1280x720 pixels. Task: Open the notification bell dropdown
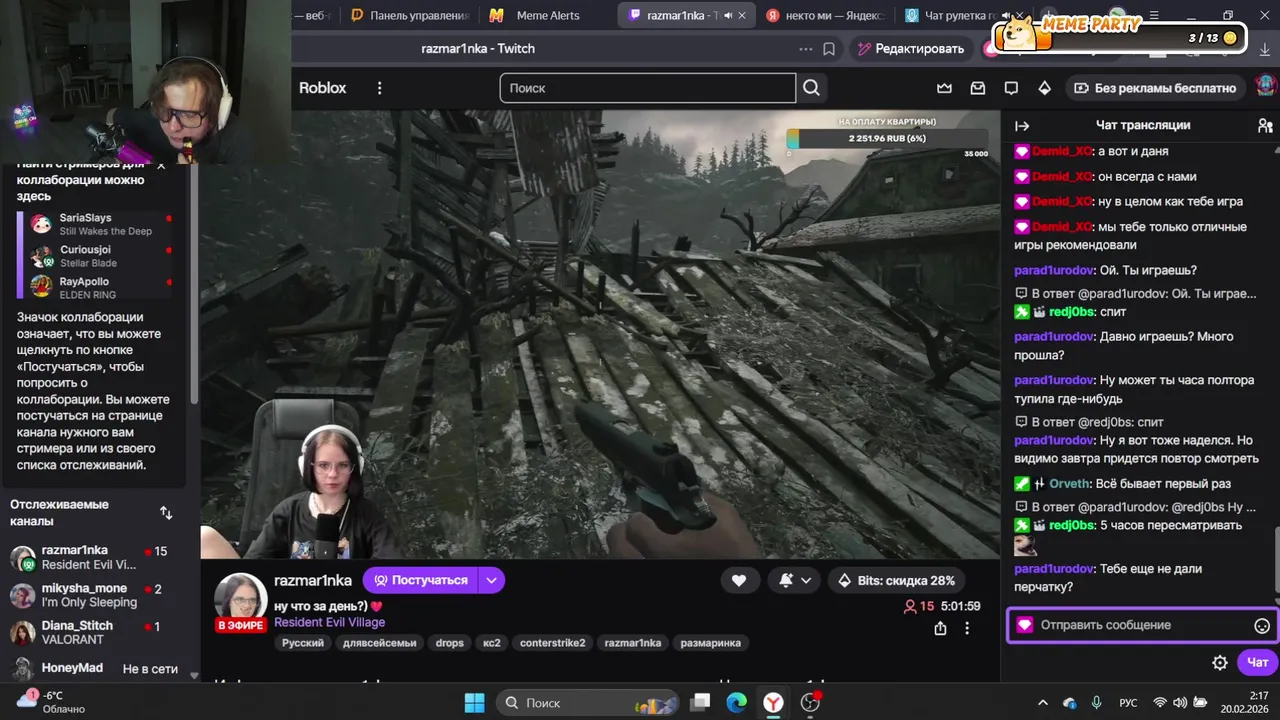tap(795, 580)
